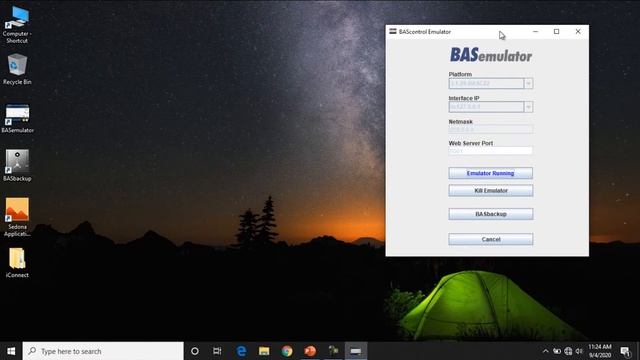Viewport: 640px width, 360px height.
Task: Open the network icon in the system tray
Action: click(568, 351)
